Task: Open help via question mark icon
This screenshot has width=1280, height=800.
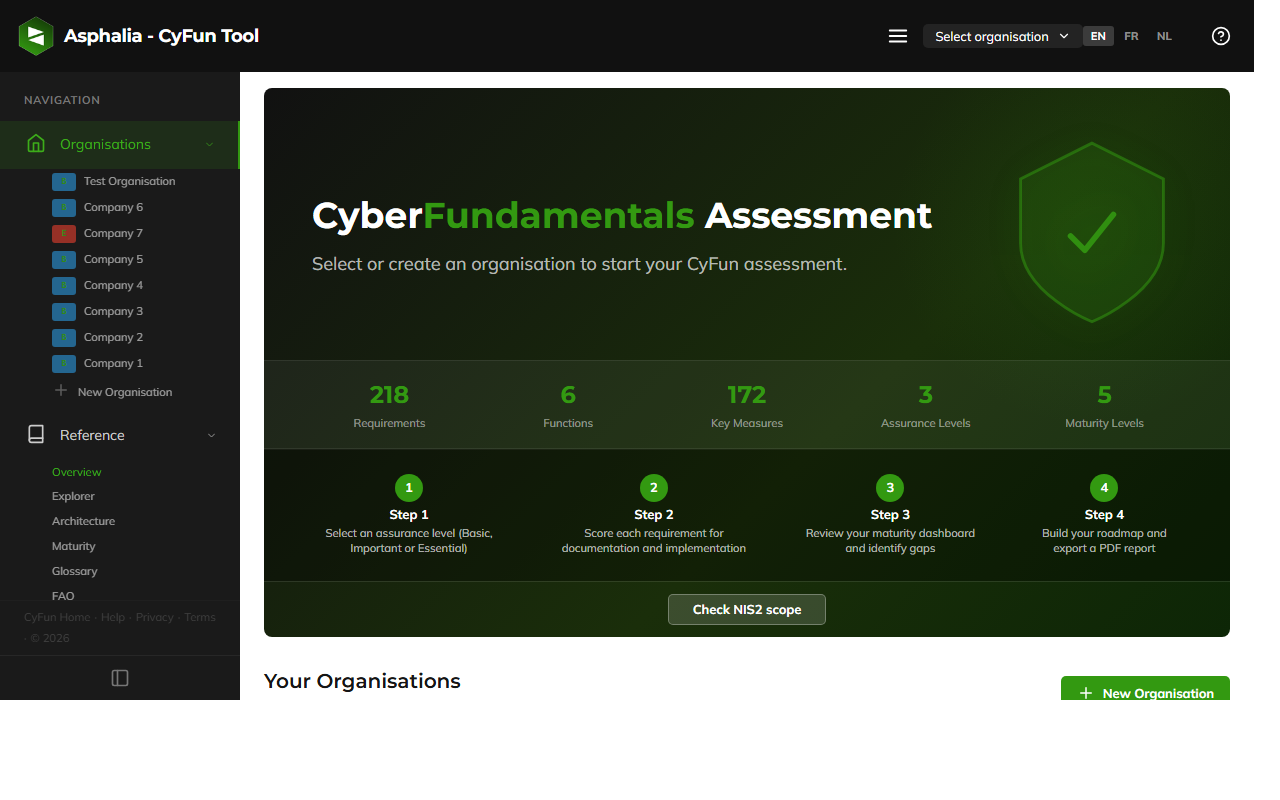Action: tap(1220, 36)
